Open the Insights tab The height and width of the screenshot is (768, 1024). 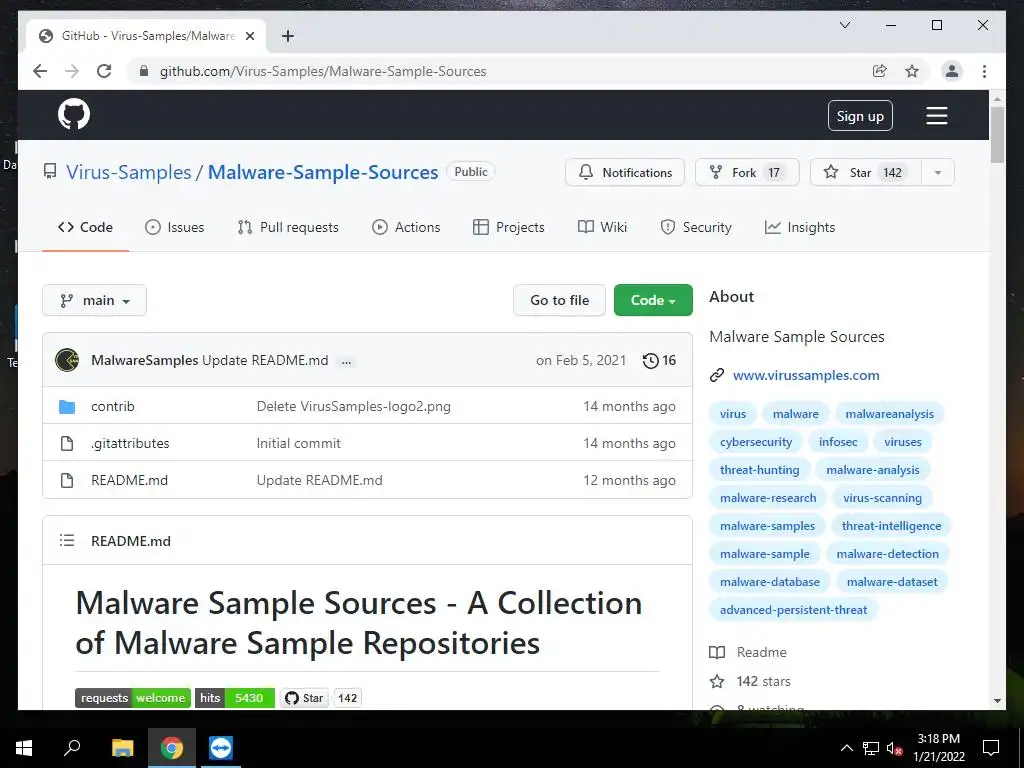800,227
